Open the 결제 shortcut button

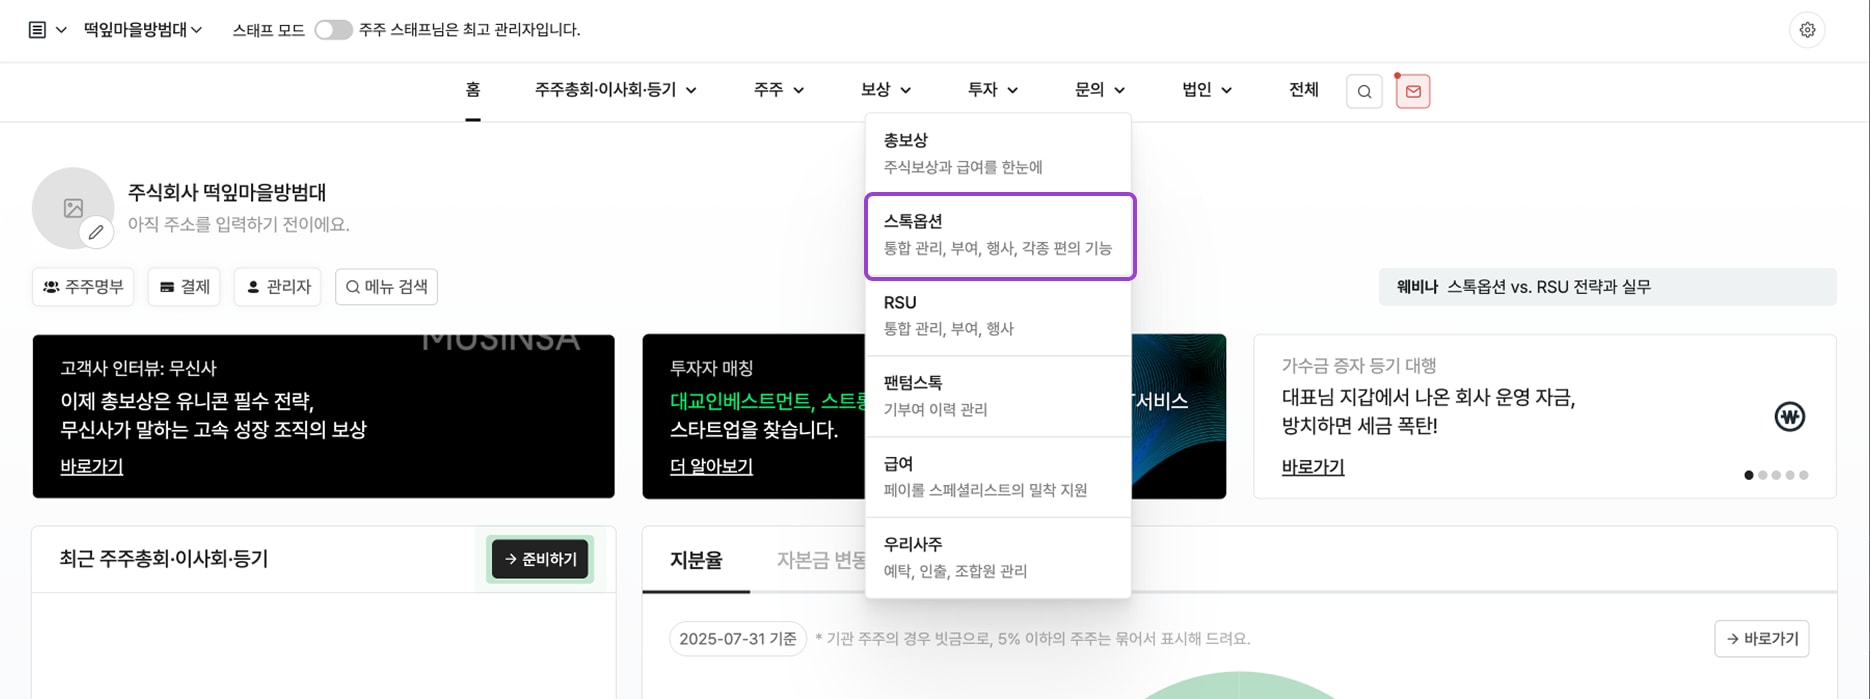point(184,287)
